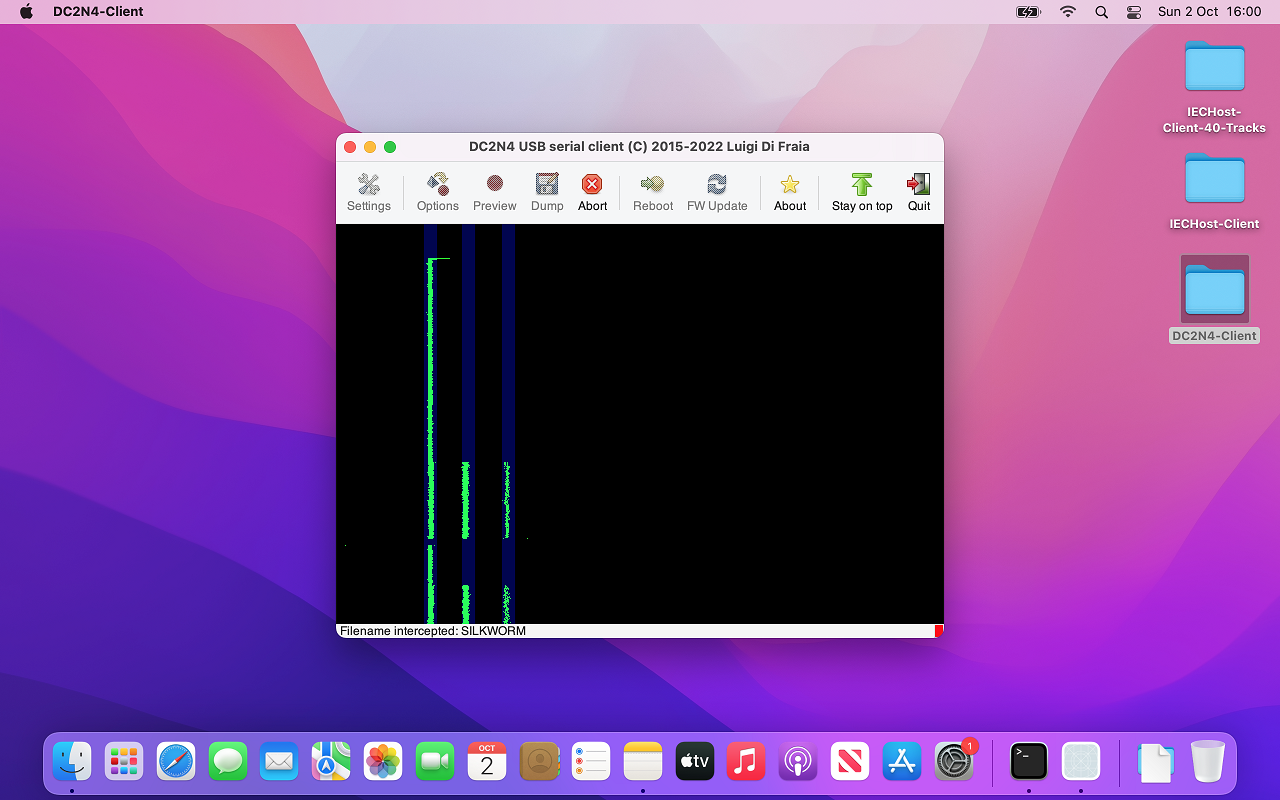The image size is (1280, 800).
Task: Open Mail from the Dock
Action: [x=279, y=762]
